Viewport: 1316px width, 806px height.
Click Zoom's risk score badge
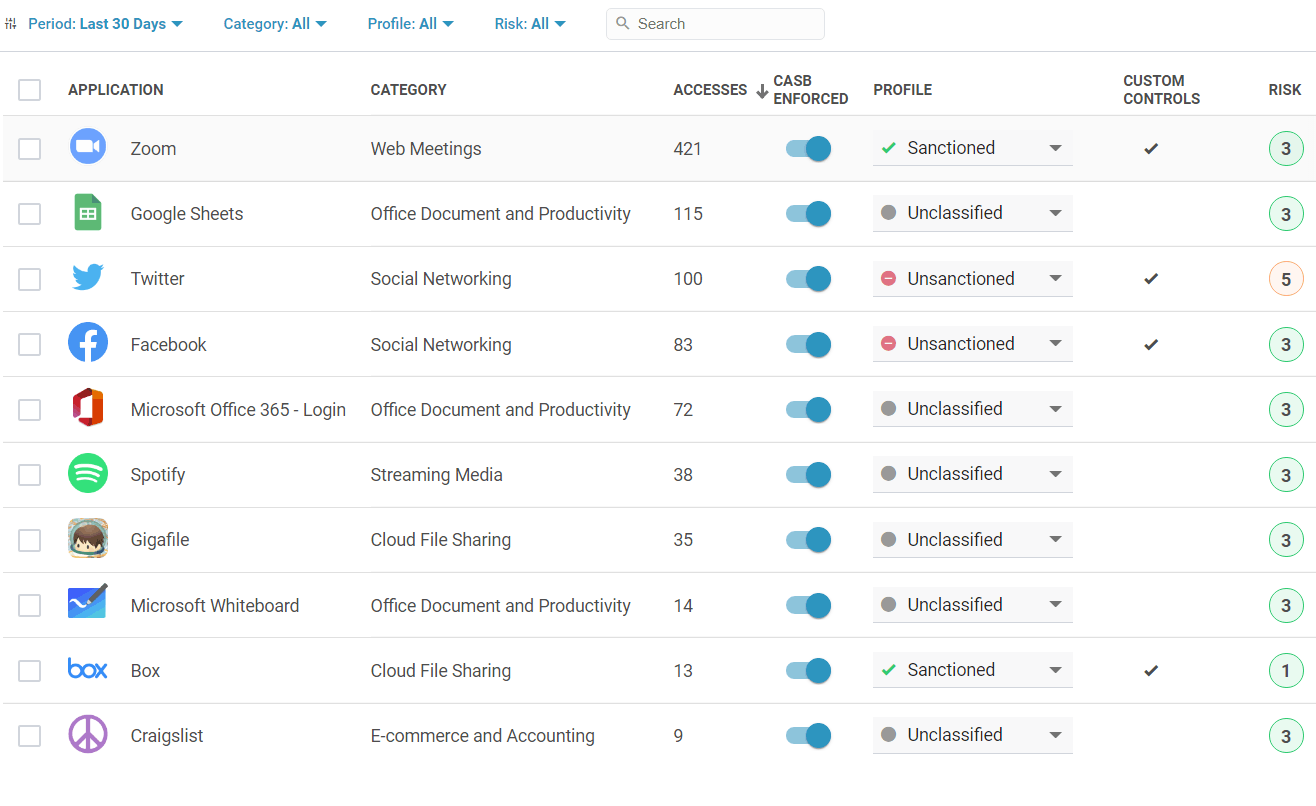point(1286,149)
